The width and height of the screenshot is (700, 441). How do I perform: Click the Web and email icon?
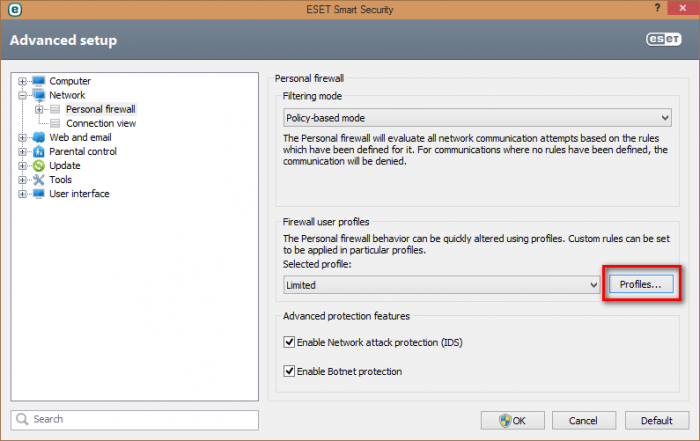point(39,137)
